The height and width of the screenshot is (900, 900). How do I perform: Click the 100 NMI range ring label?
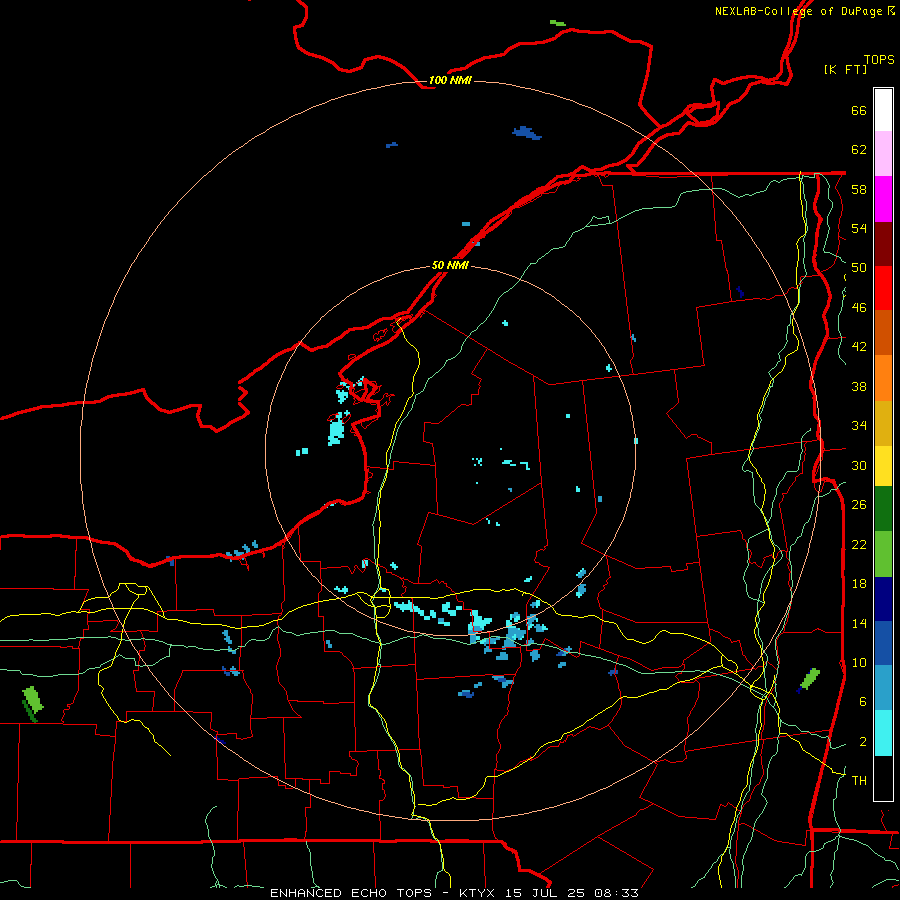450,80
